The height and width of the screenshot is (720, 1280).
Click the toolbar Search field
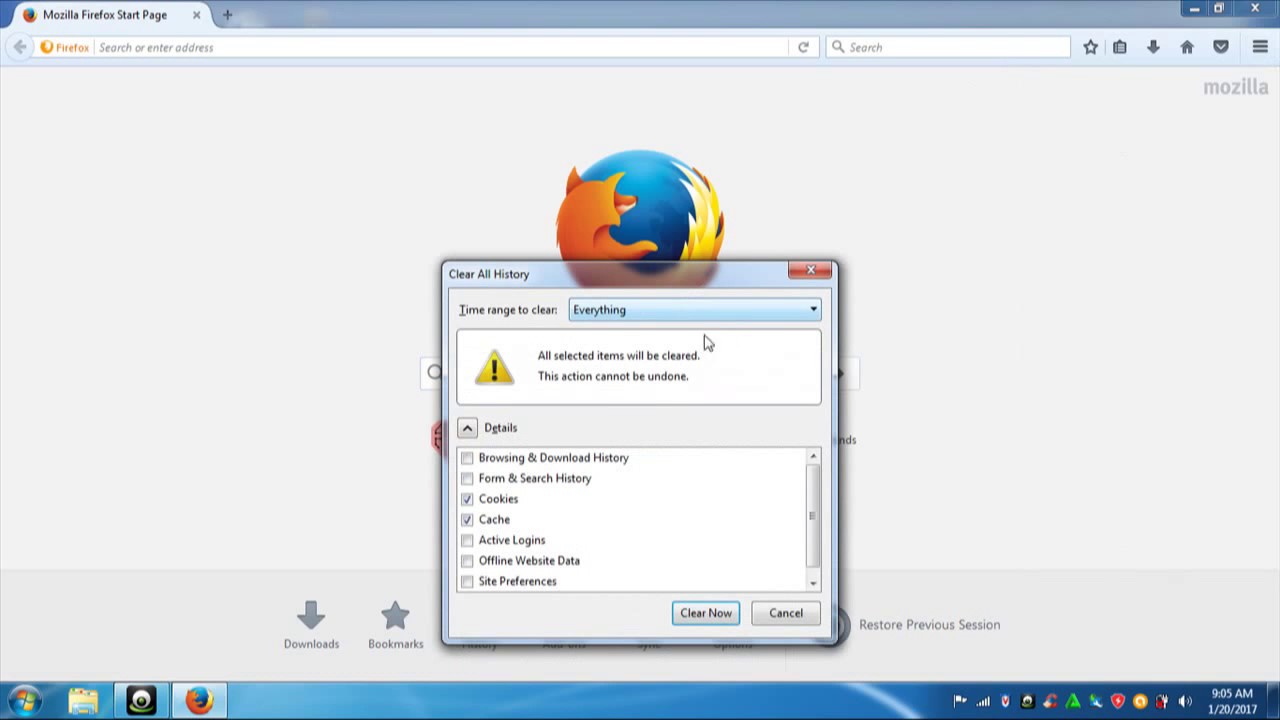click(x=949, y=47)
